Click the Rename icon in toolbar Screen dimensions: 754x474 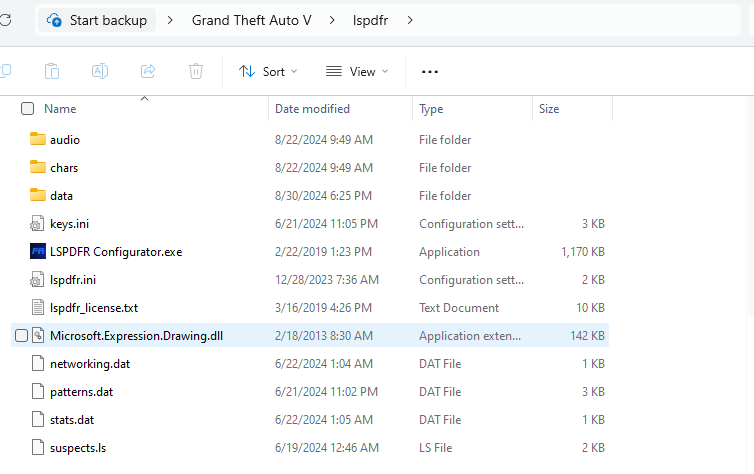point(100,71)
